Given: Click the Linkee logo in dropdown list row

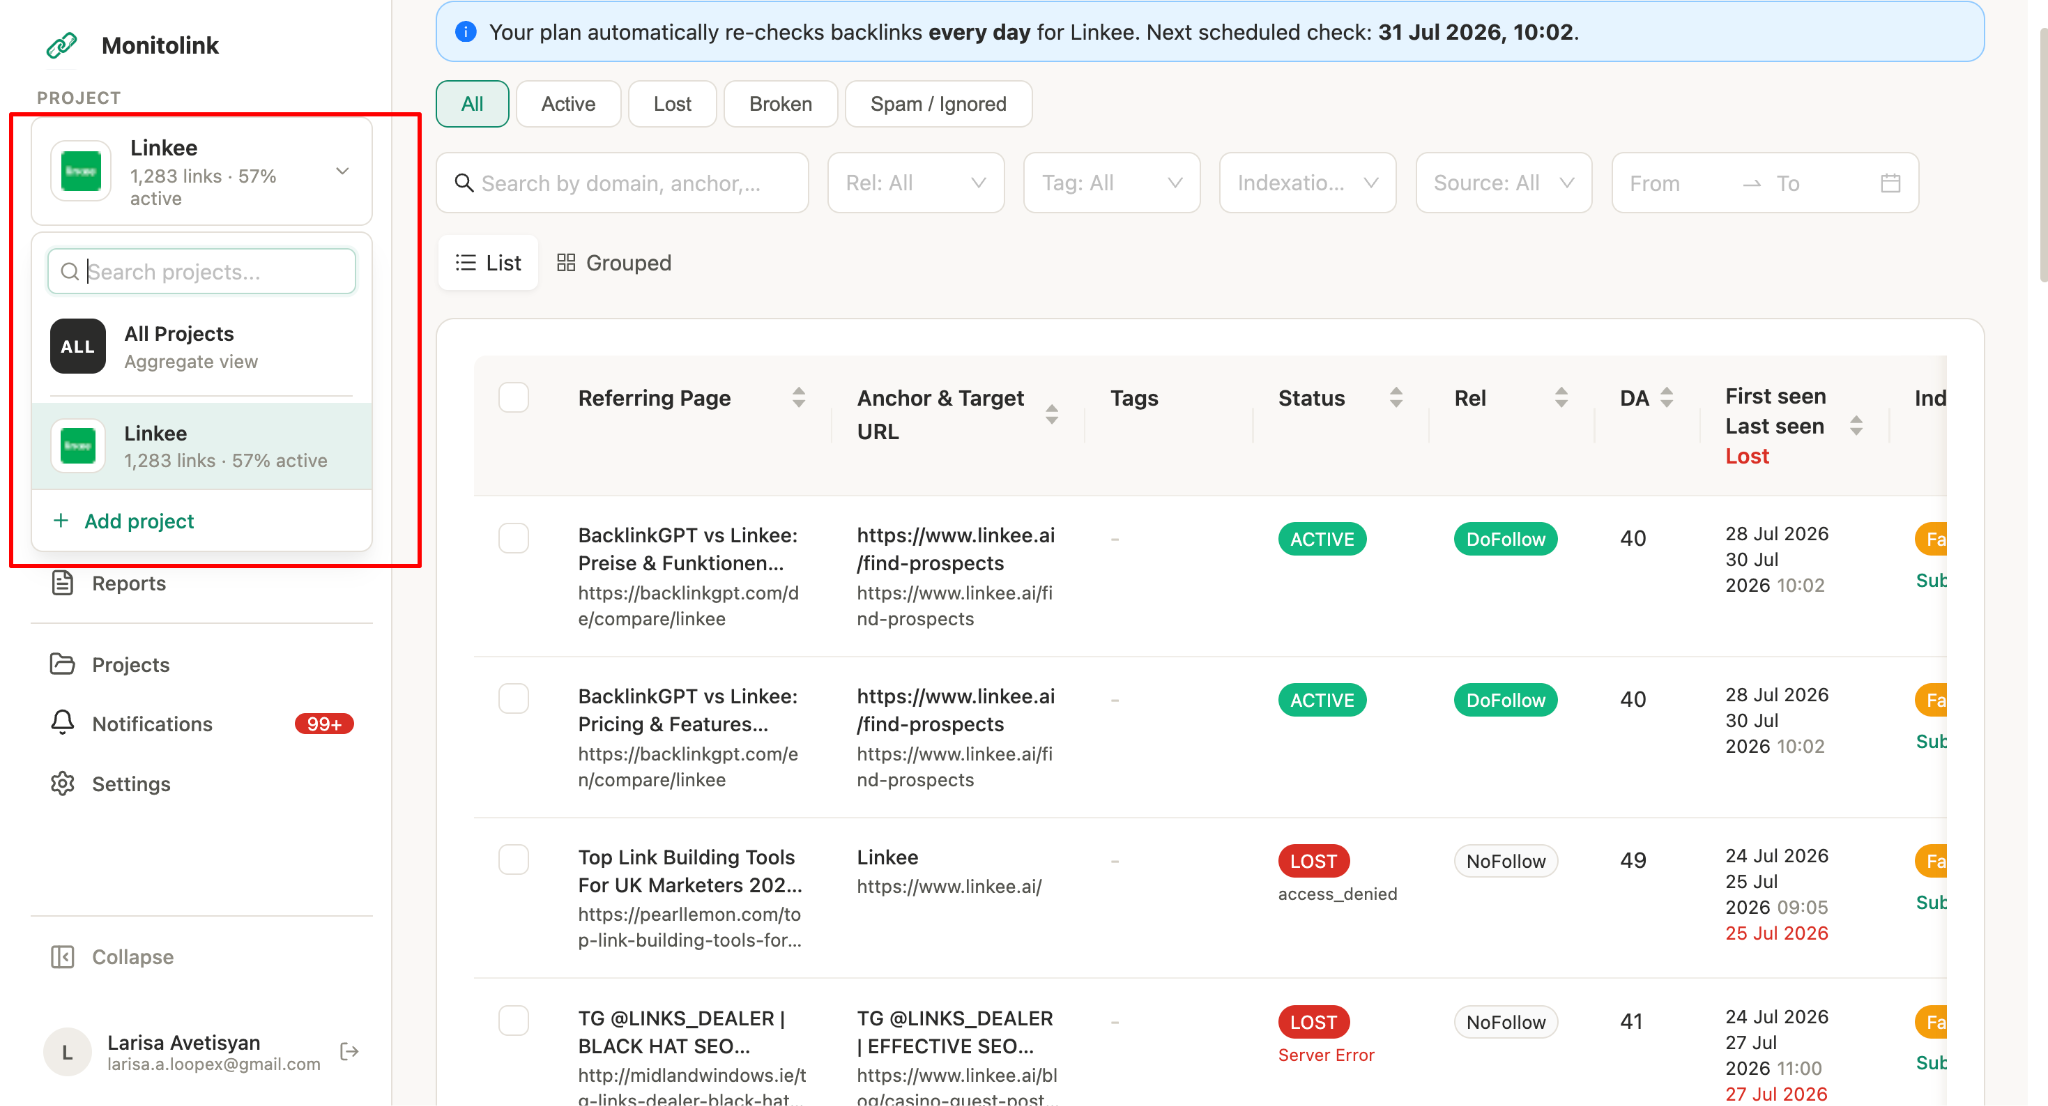Looking at the screenshot, I should [x=78, y=446].
